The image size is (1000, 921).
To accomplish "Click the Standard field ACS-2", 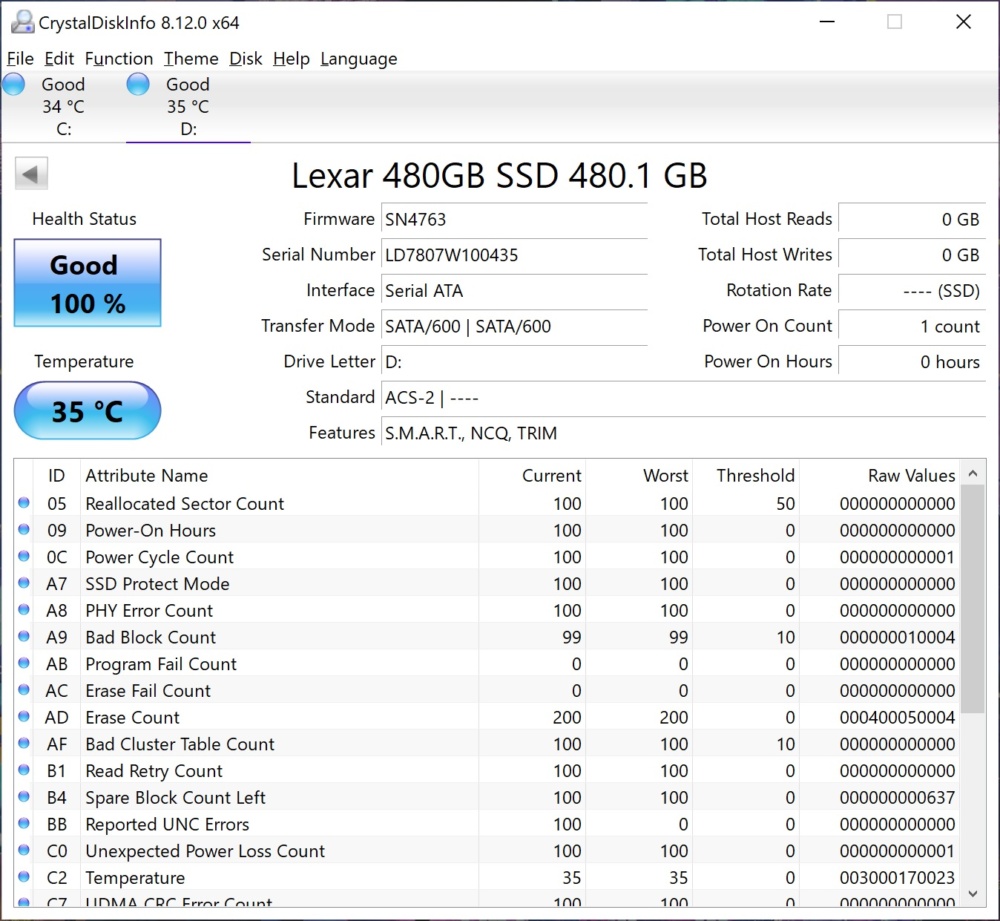I will (684, 398).
